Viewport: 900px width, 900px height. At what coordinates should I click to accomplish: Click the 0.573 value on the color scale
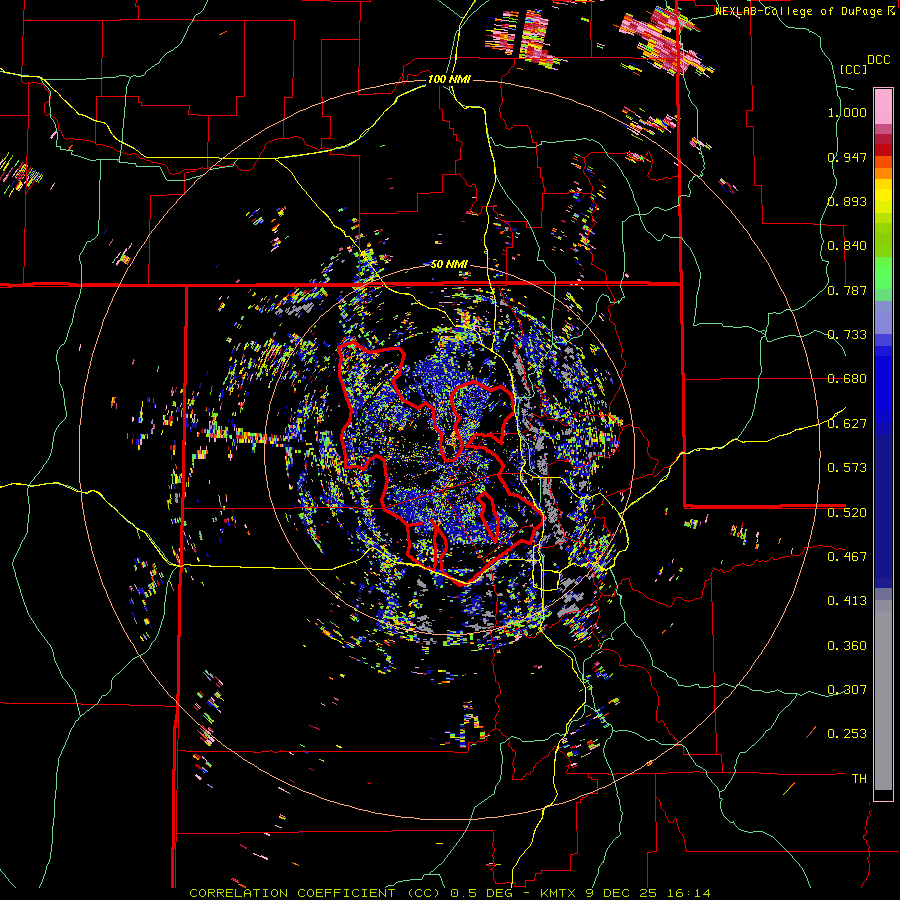847,468
